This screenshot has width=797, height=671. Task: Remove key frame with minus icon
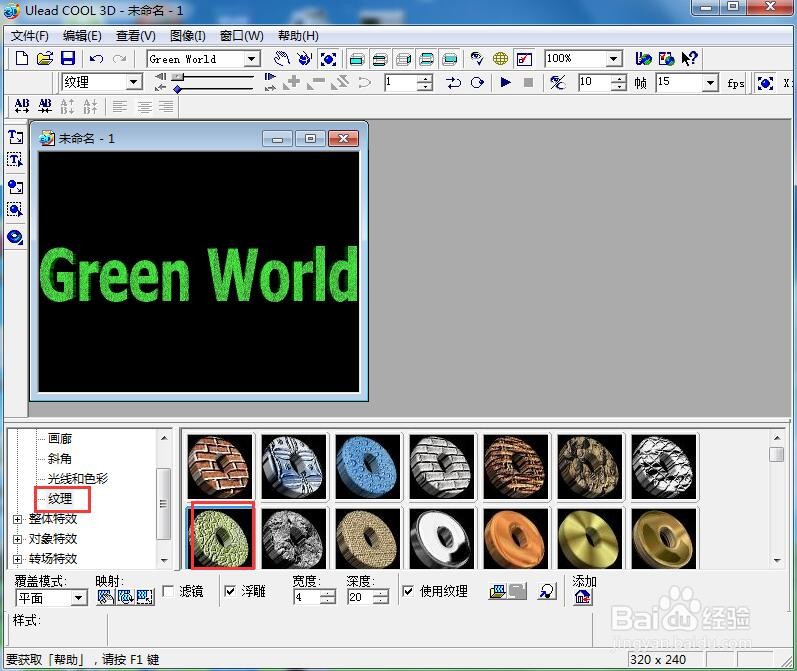[317, 82]
